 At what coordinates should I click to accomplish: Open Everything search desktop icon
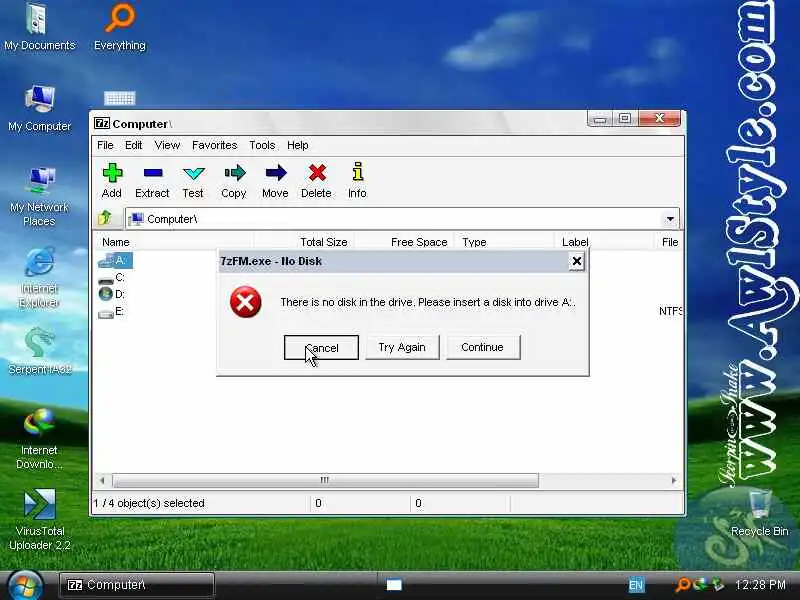(119, 27)
